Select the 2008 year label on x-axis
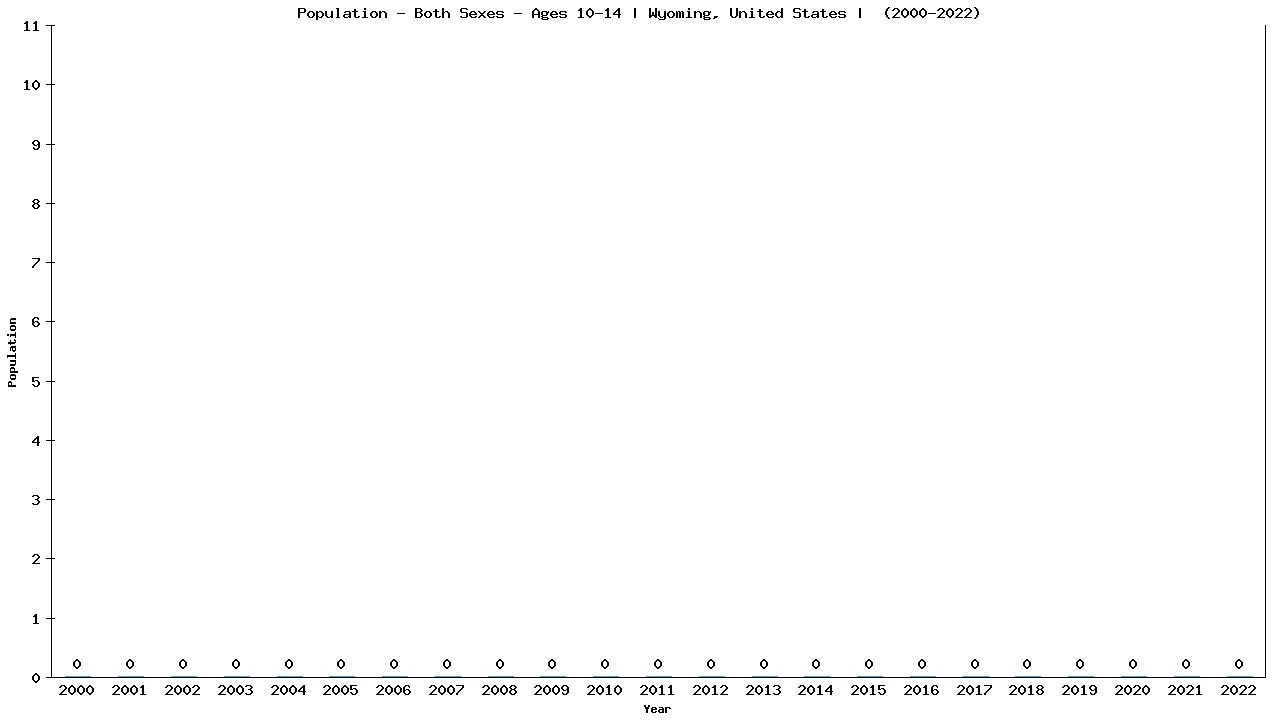Screen dimensions: 1280x720 (500, 690)
